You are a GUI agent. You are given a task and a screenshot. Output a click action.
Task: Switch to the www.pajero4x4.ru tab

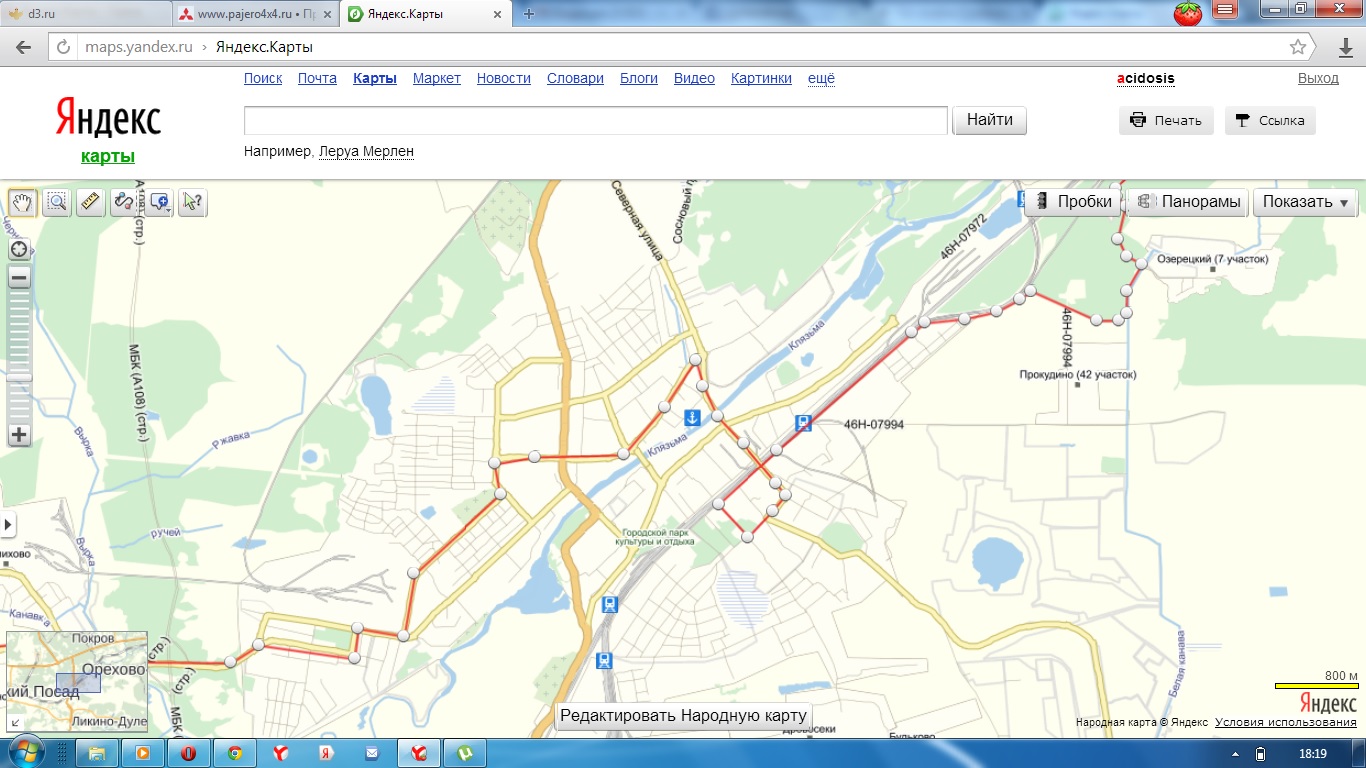[256, 14]
